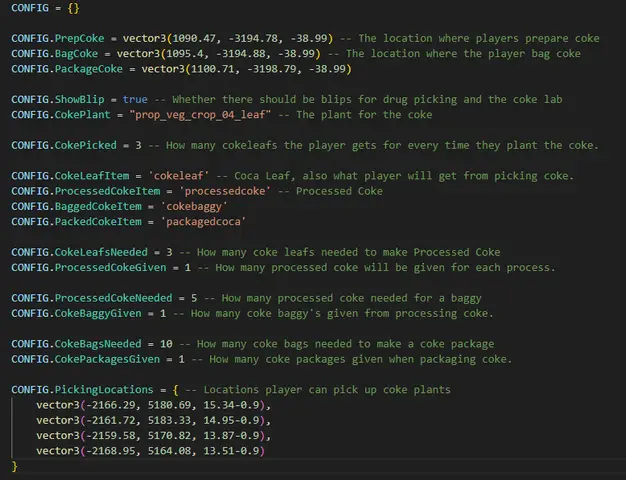The width and height of the screenshot is (626, 480).
Task: Click the opening brace of PickingLocations table
Action: point(176,389)
